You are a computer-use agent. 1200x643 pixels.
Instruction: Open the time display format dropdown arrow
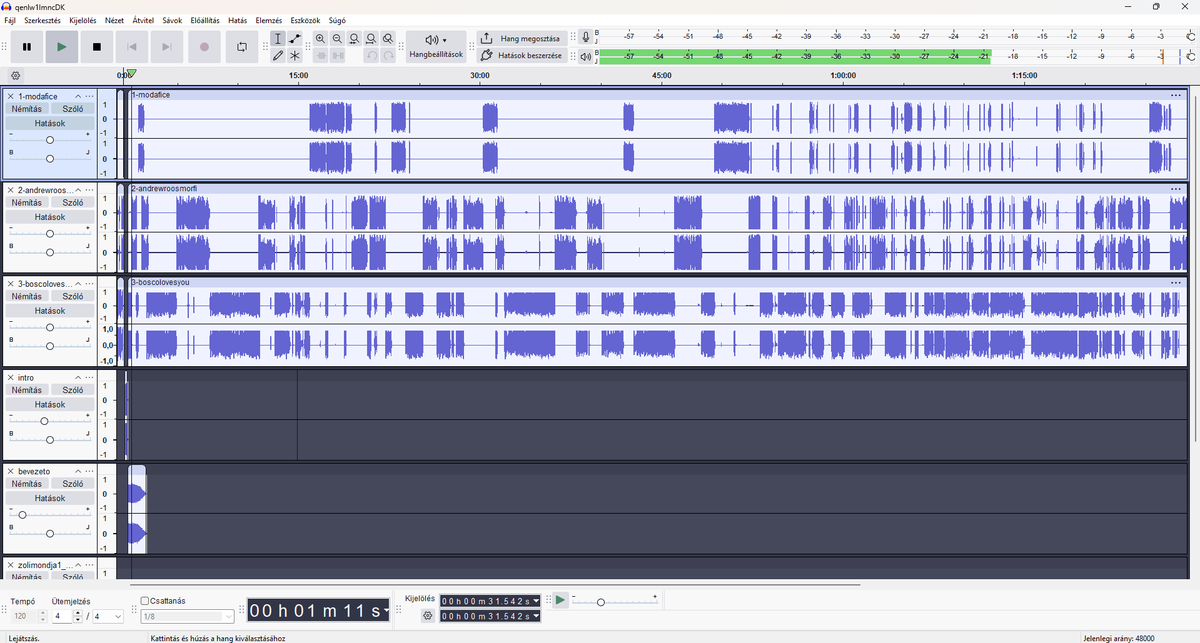point(386,610)
